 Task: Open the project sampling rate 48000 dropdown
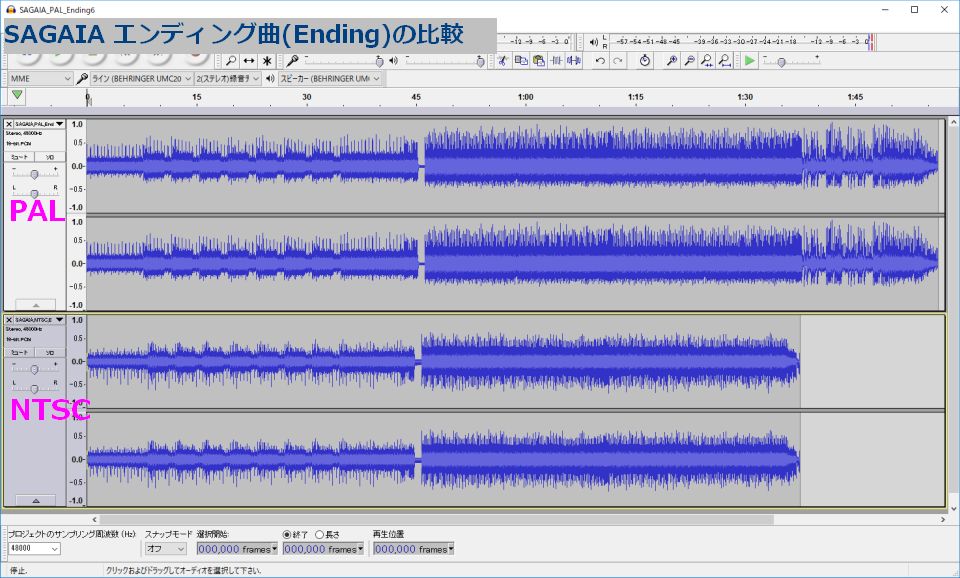coord(34,549)
